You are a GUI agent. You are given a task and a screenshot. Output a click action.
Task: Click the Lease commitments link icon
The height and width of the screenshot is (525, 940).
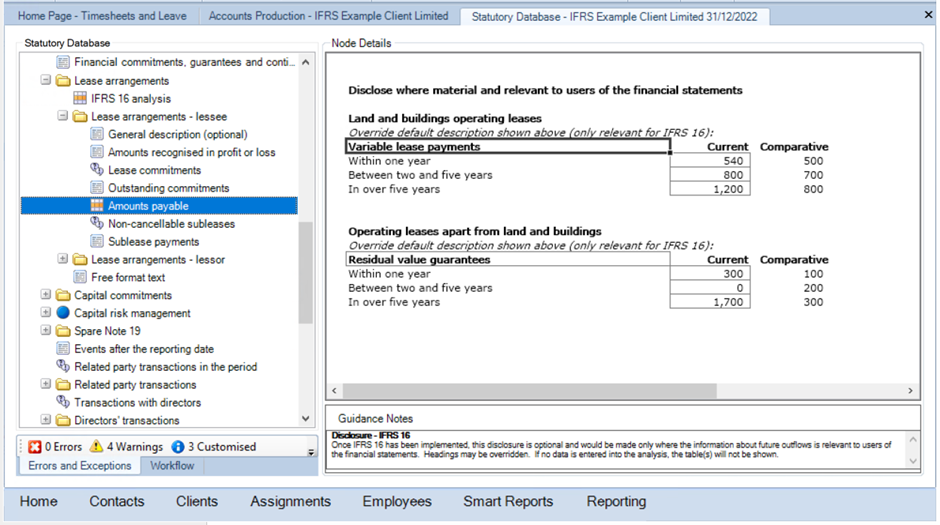(x=97, y=170)
